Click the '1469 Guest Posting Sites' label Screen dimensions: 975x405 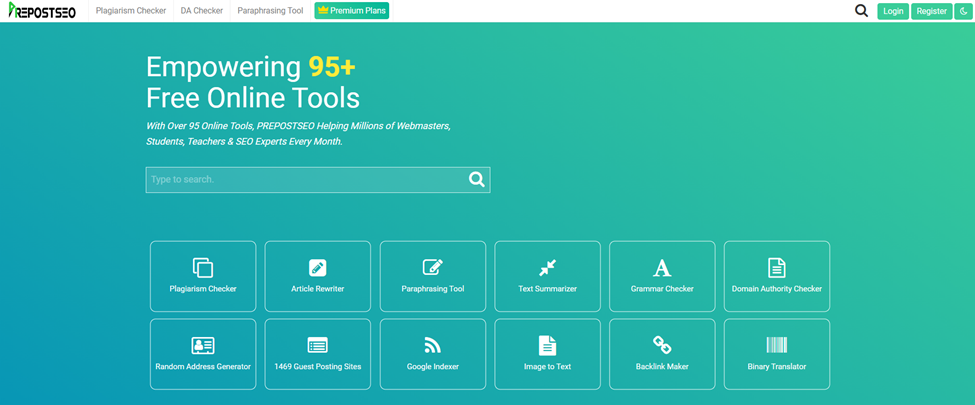pos(318,366)
